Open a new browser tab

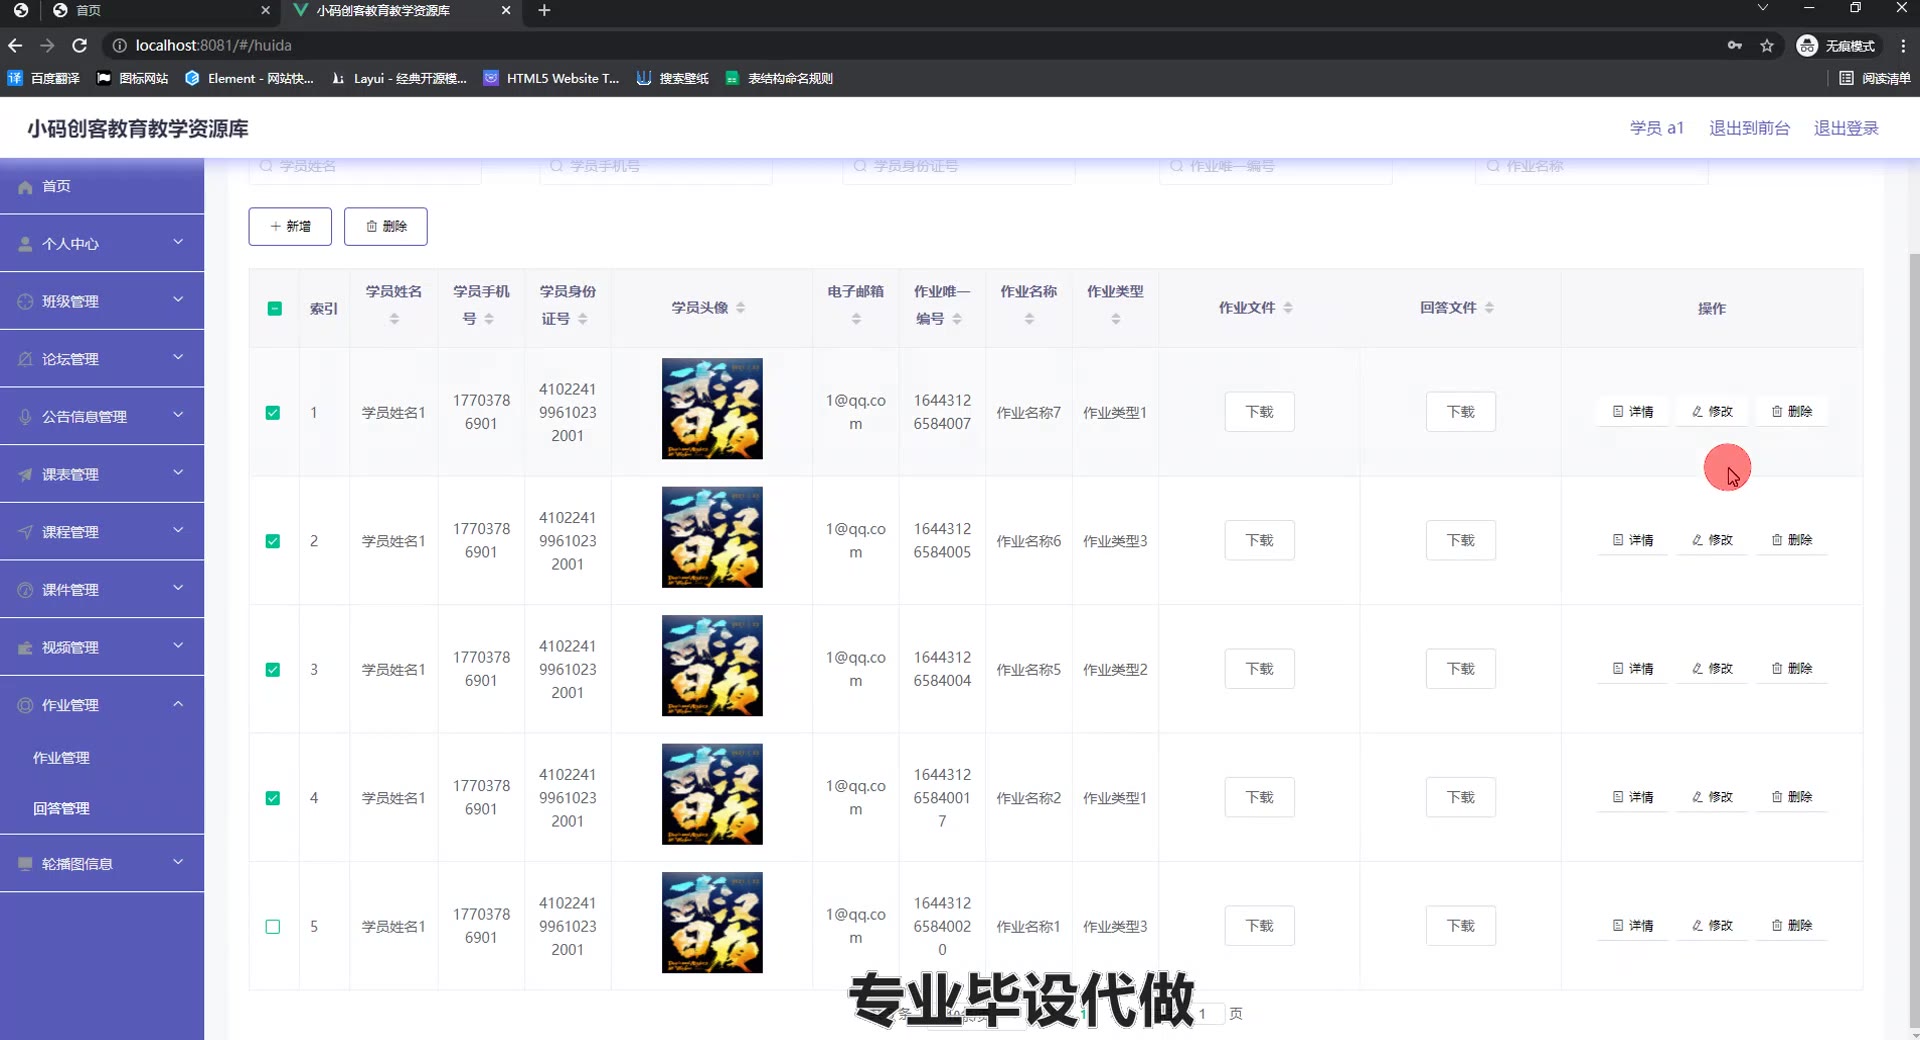point(544,10)
